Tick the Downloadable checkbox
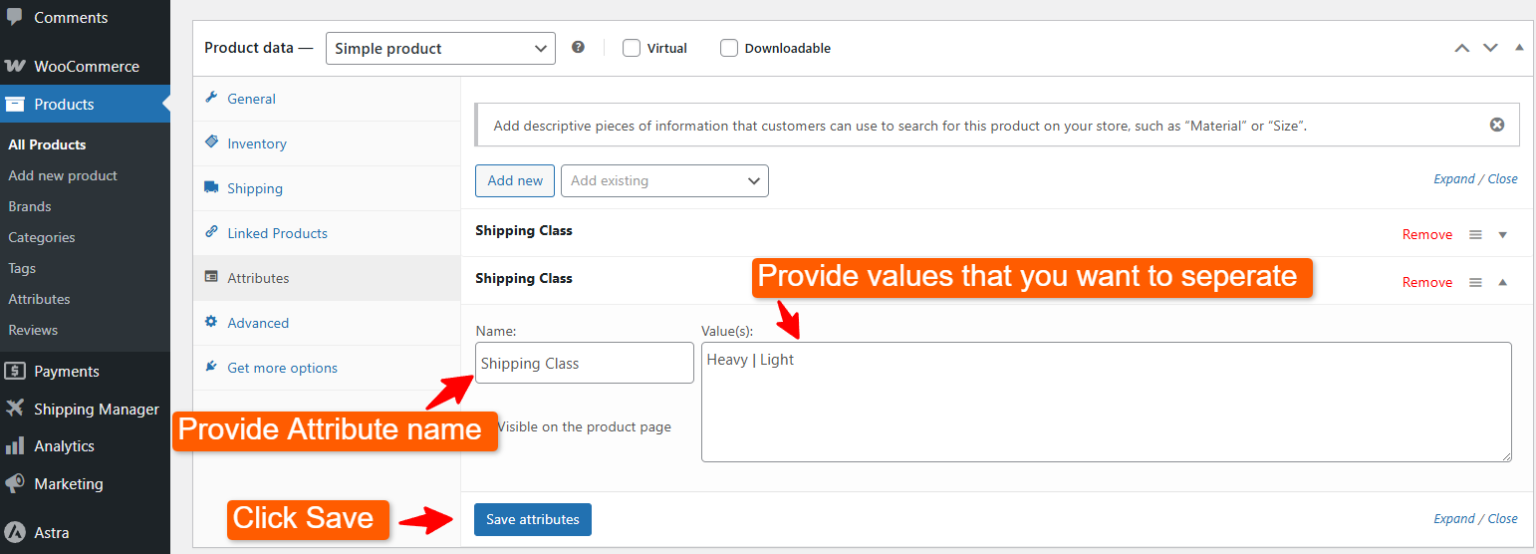This screenshot has height=554, width=1536. tap(729, 48)
